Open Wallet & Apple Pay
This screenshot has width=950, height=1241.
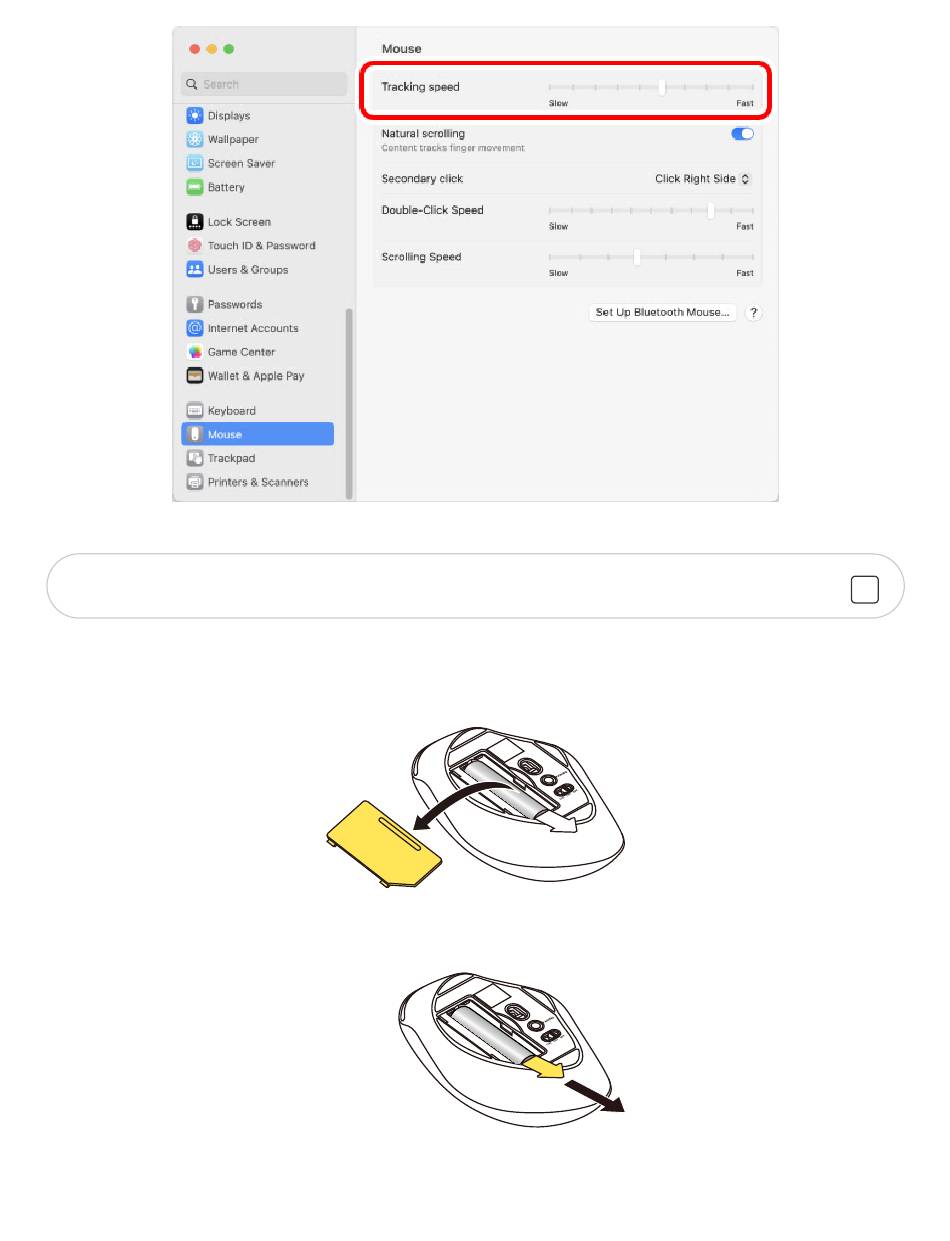[257, 376]
